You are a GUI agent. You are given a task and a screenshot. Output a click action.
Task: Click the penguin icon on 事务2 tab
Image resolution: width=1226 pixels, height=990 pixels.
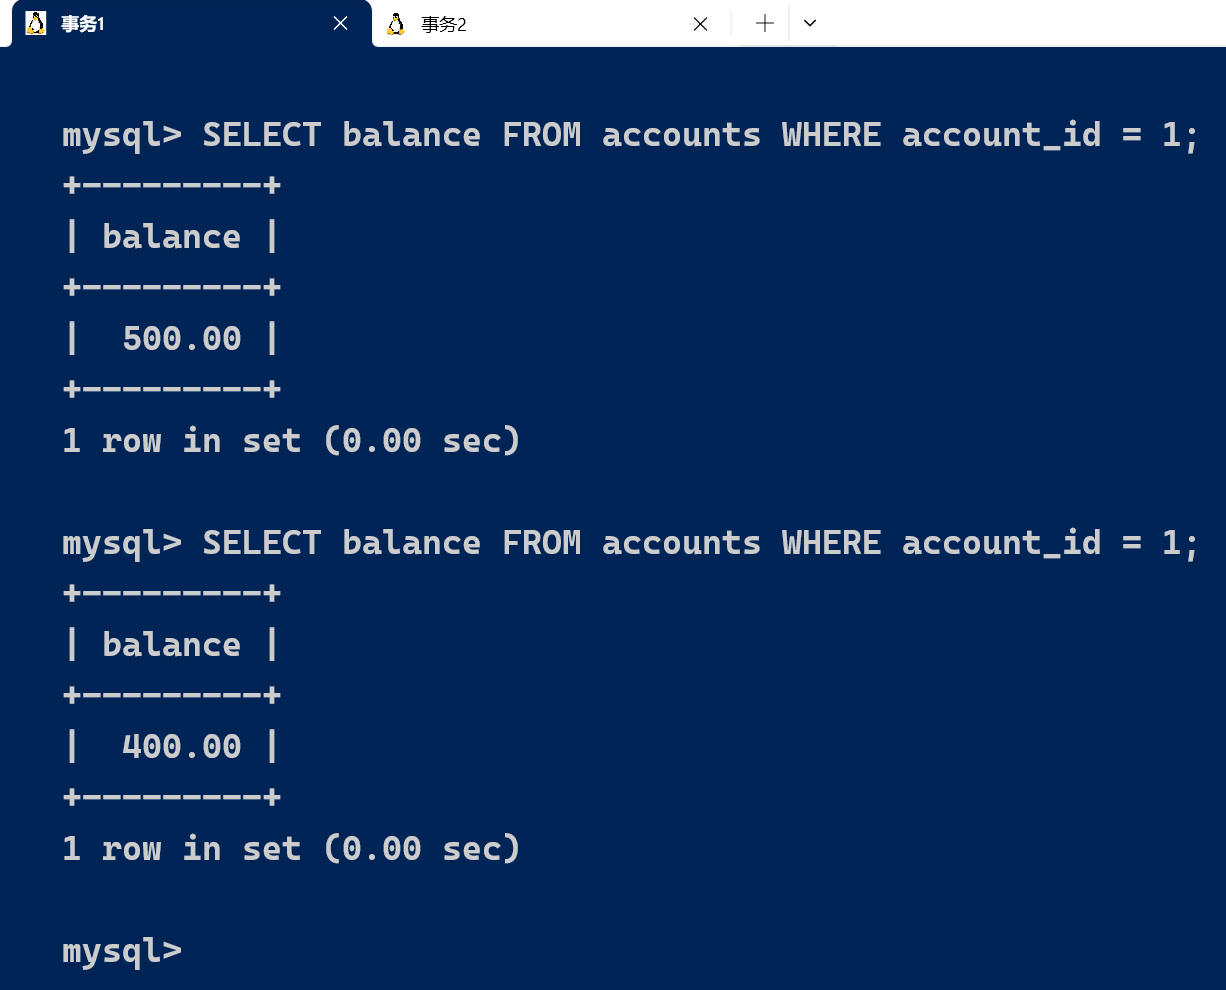coord(396,24)
